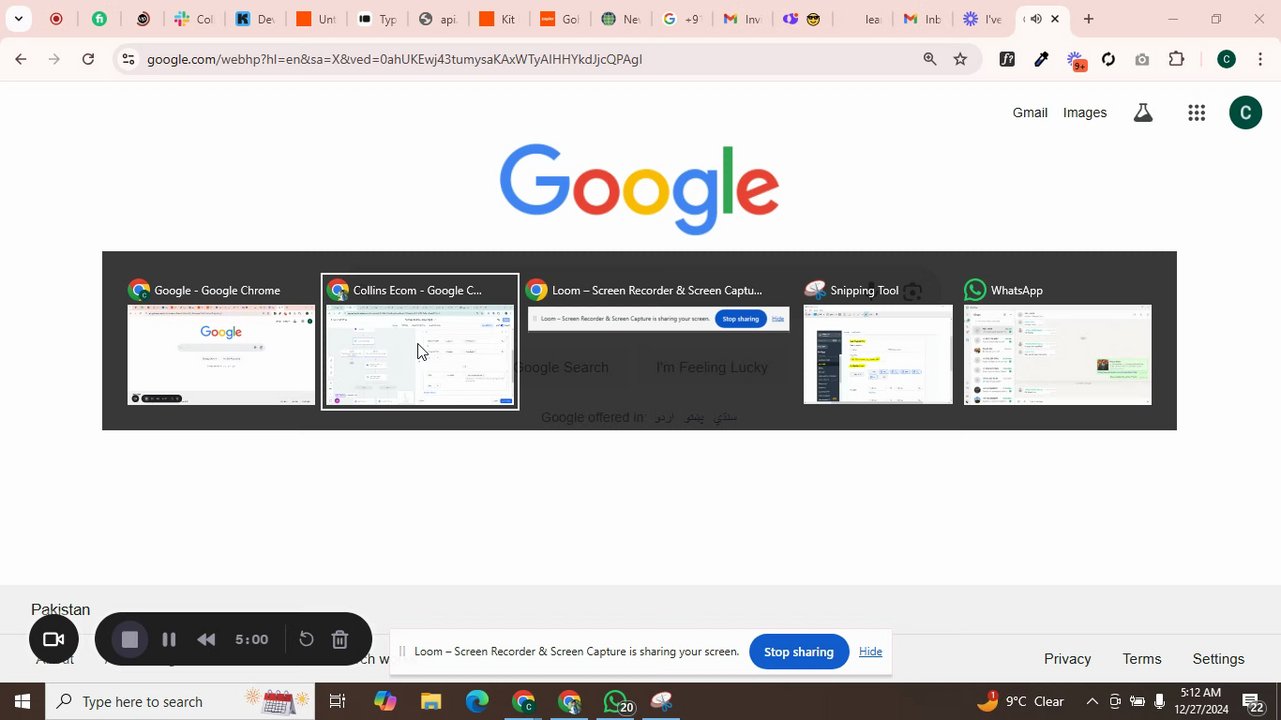This screenshot has width=1281, height=720.
Task: Click the extension icon with 9+ badge
Action: (x=1076, y=60)
